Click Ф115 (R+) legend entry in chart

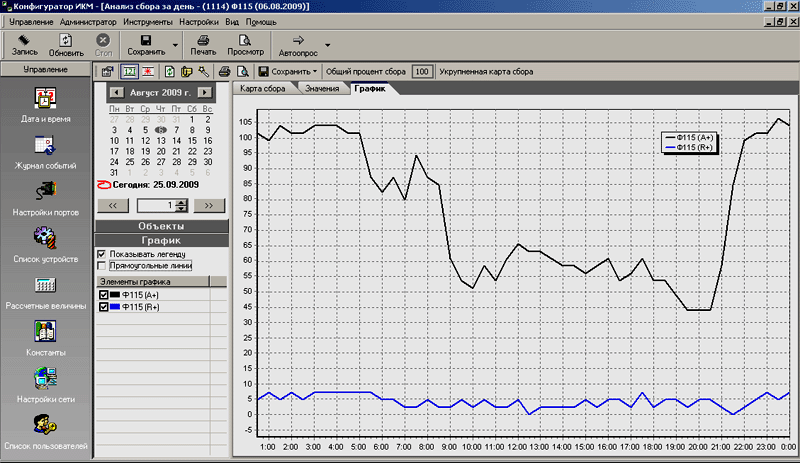(689, 148)
